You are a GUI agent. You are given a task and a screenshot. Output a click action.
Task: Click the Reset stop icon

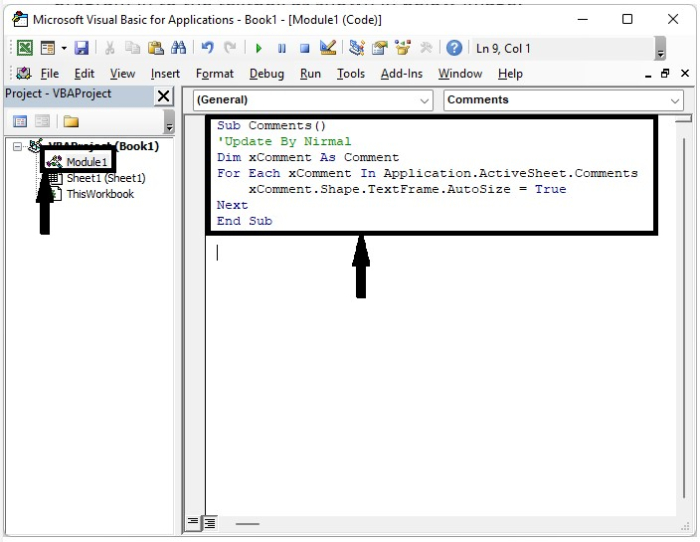point(305,48)
